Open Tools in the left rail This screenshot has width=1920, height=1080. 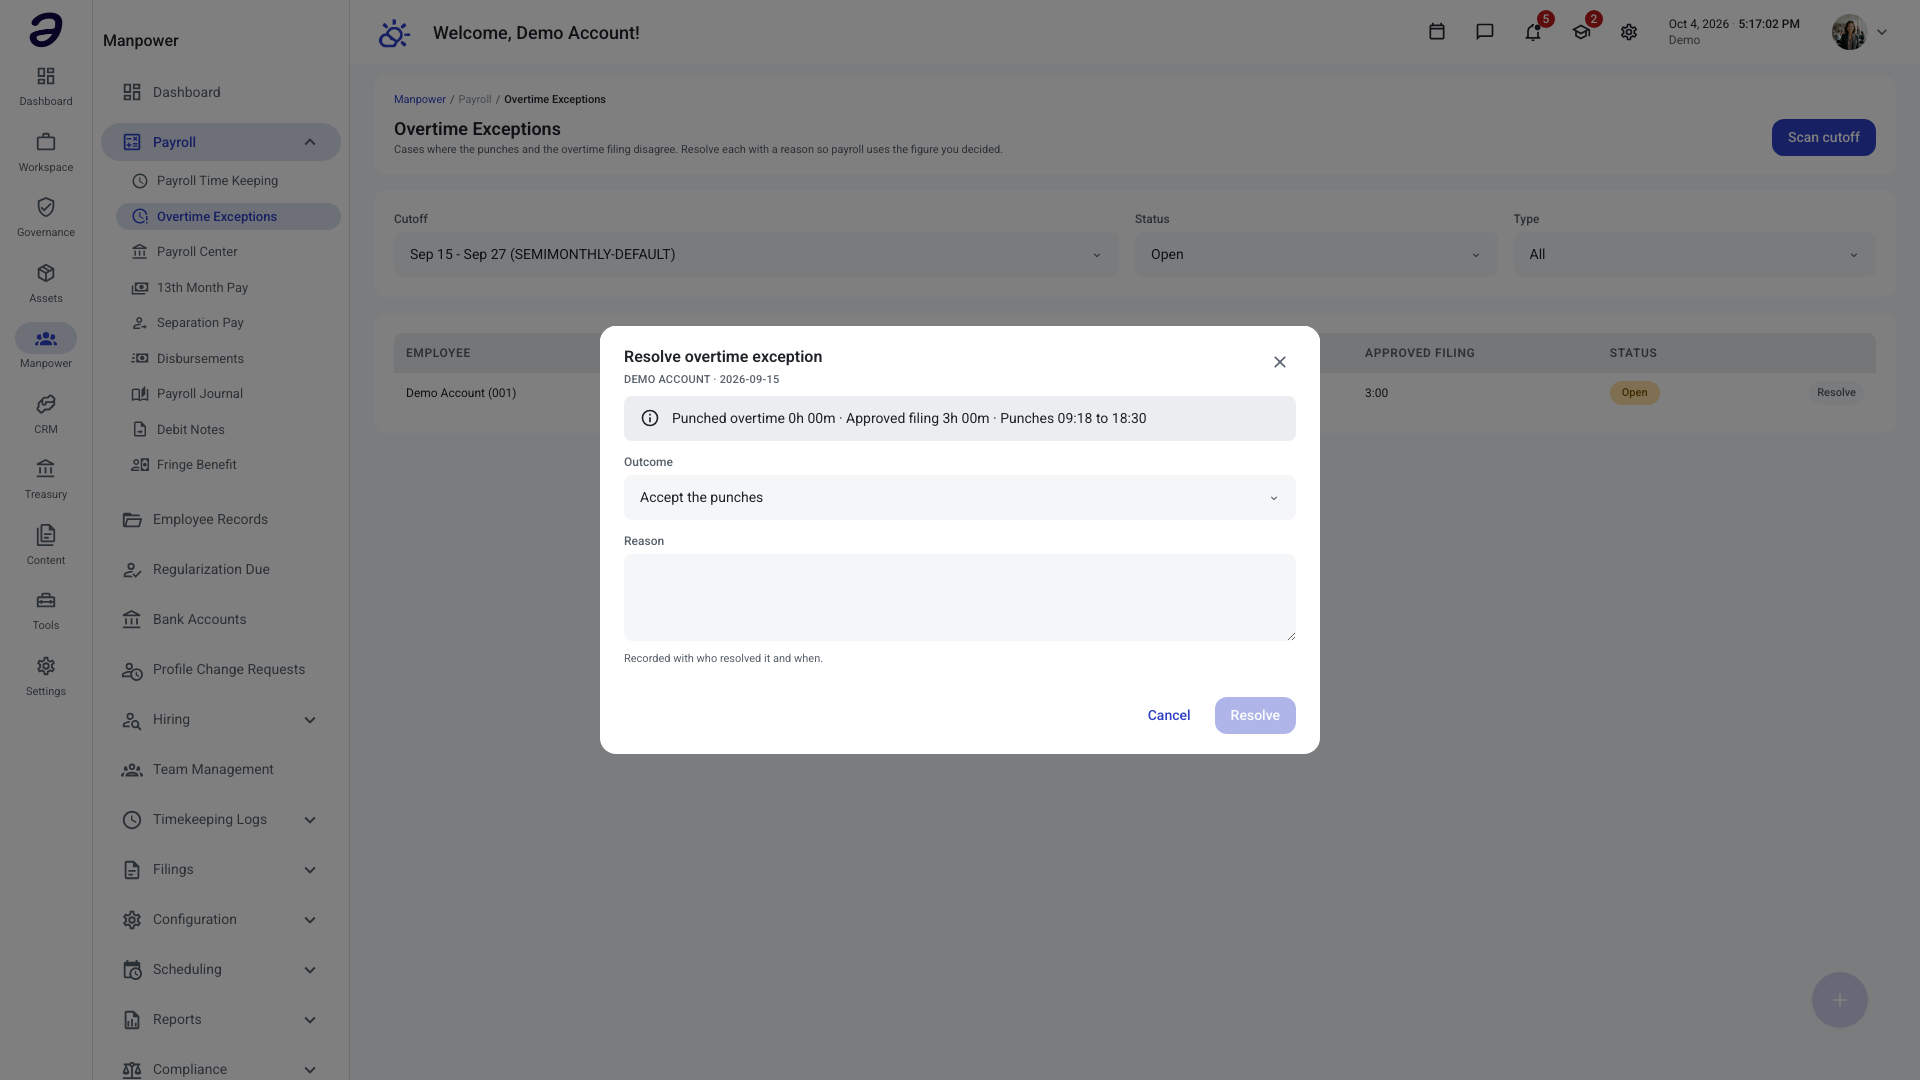pyautogui.click(x=46, y=610)
